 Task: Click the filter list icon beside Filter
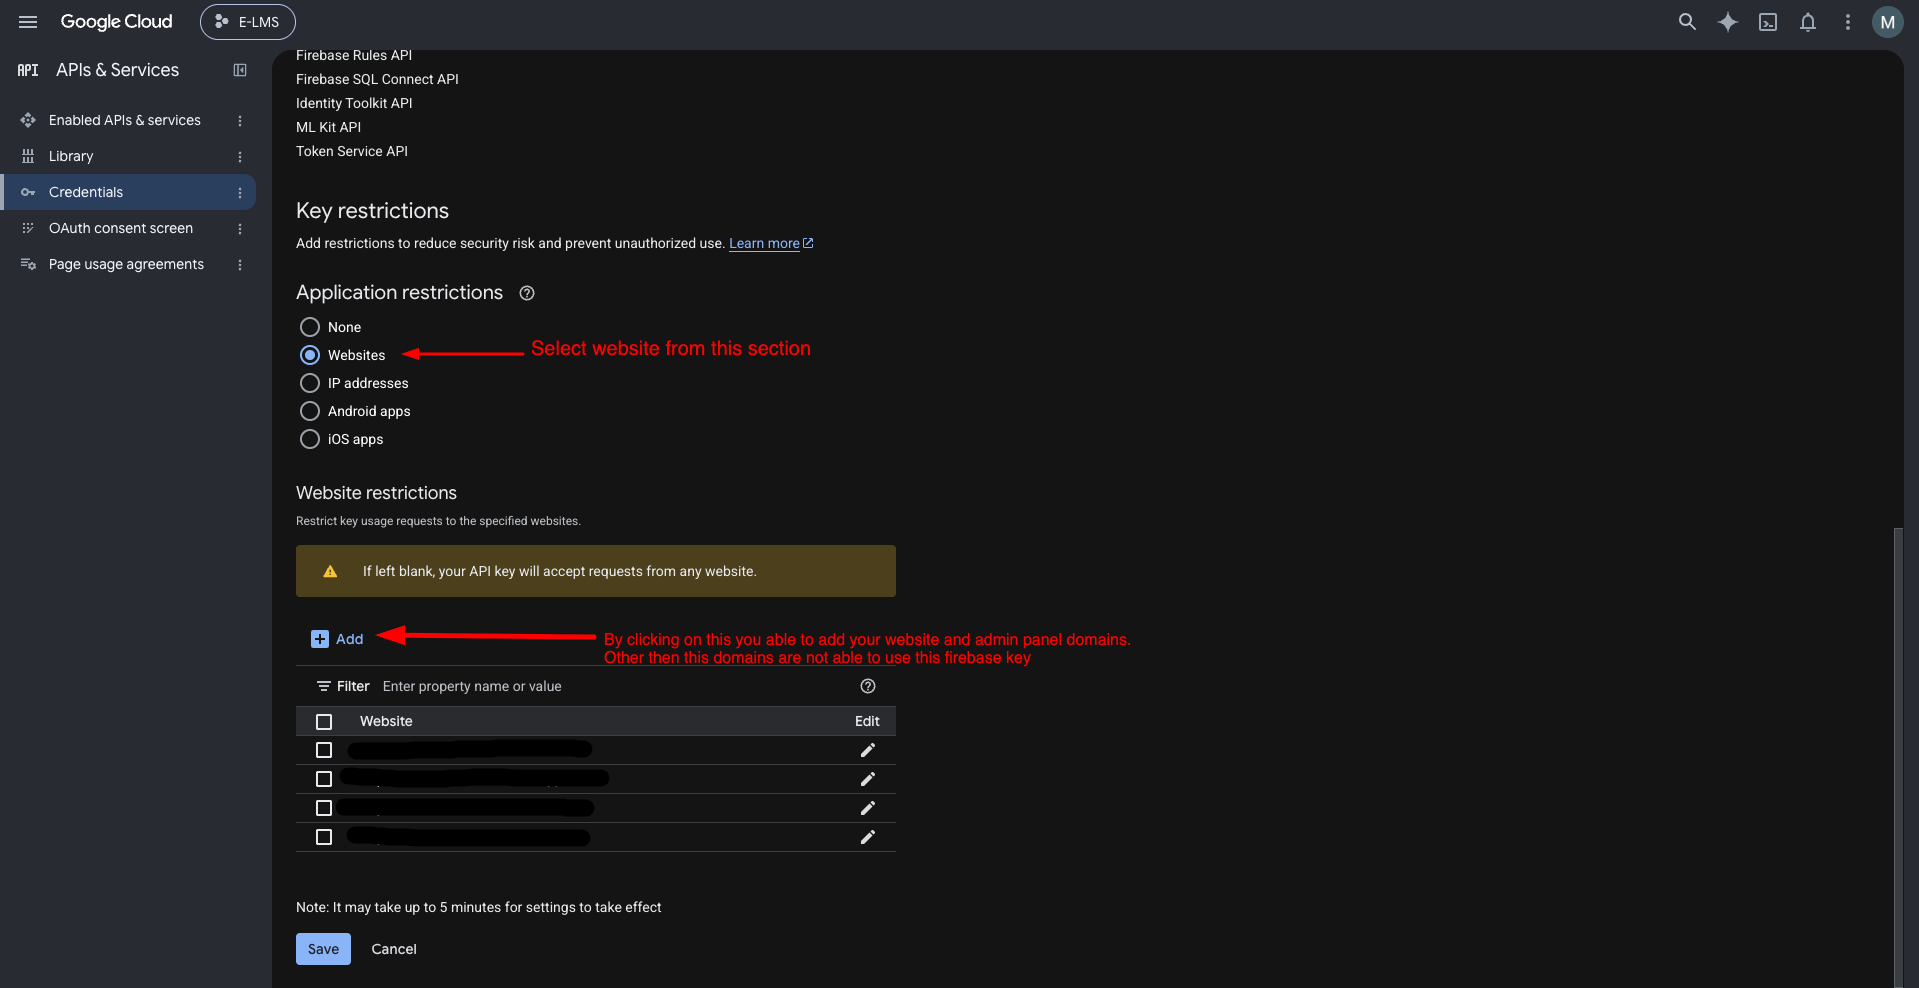point(324,686)
